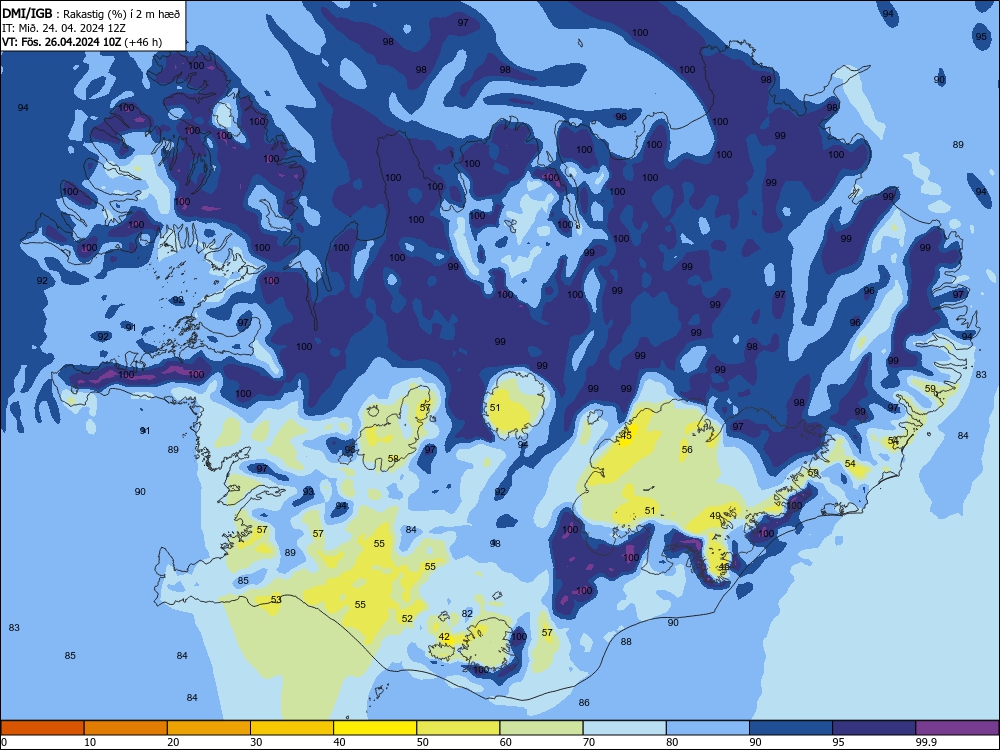Image resolution: width=1000 pixels, height=750 pixels.
Task: Click the pale blue 70–80 legend swatch
Action: 624,728
